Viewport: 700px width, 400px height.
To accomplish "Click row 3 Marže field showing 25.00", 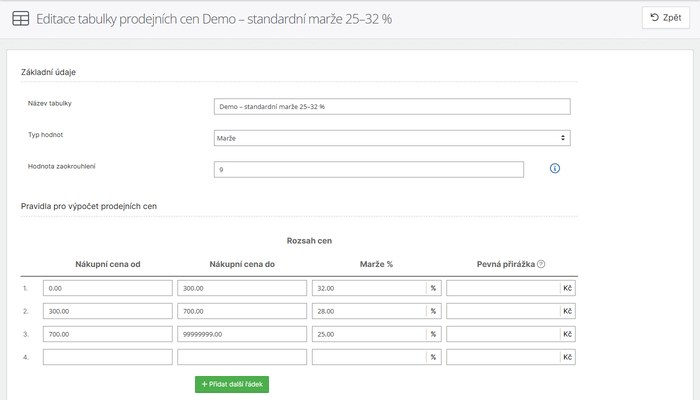I will click(369, 334).
